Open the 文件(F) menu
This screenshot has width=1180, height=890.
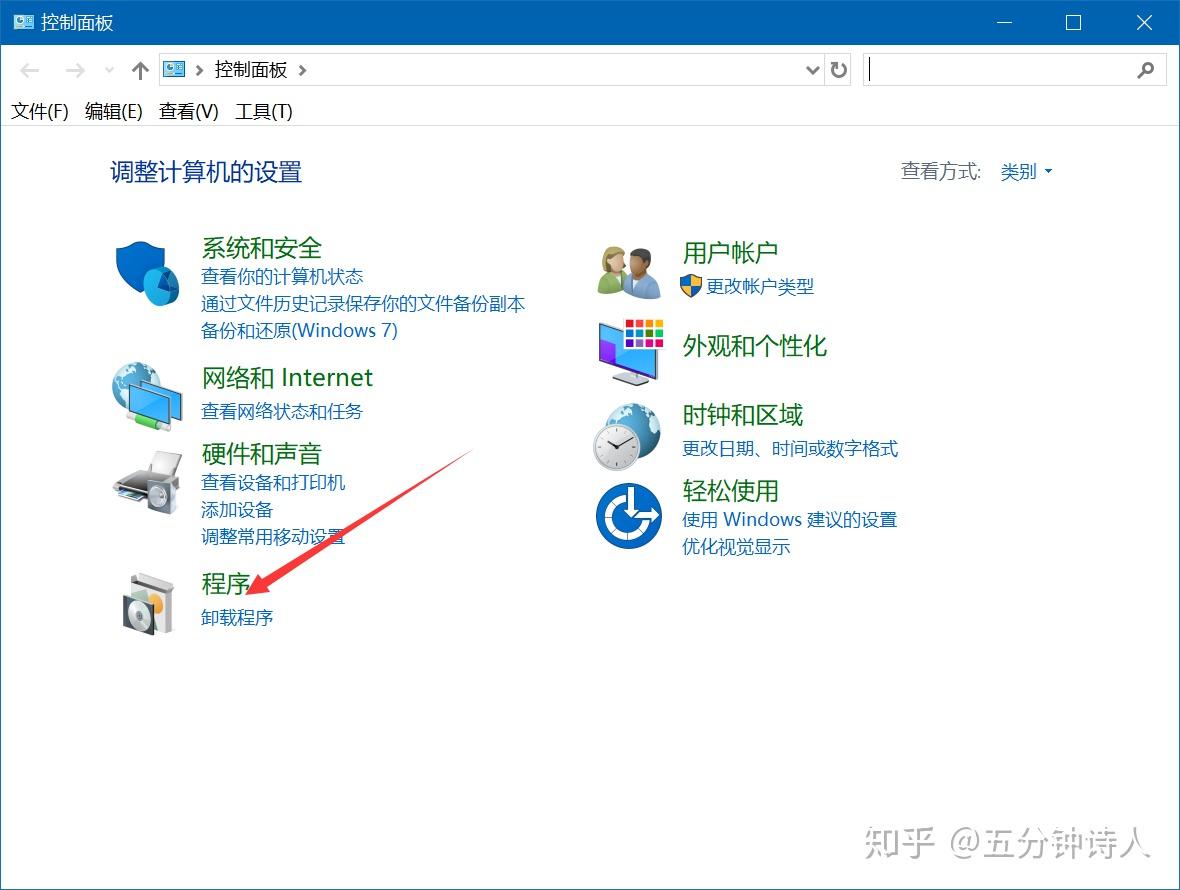[x=38, y=111]
